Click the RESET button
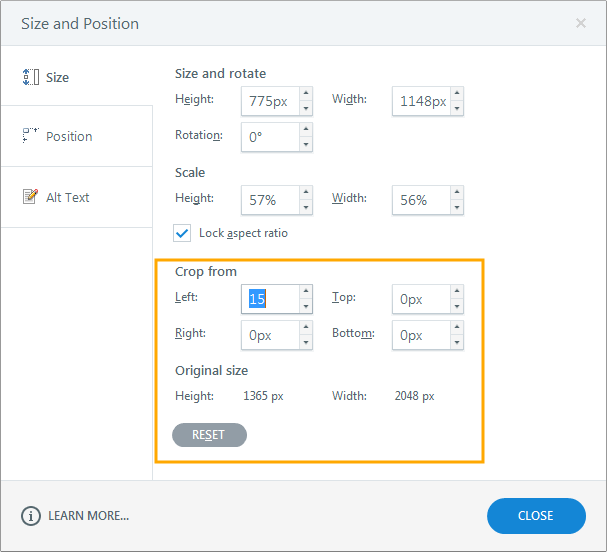This screenshot has width=607, height=552. coord(209,435)
